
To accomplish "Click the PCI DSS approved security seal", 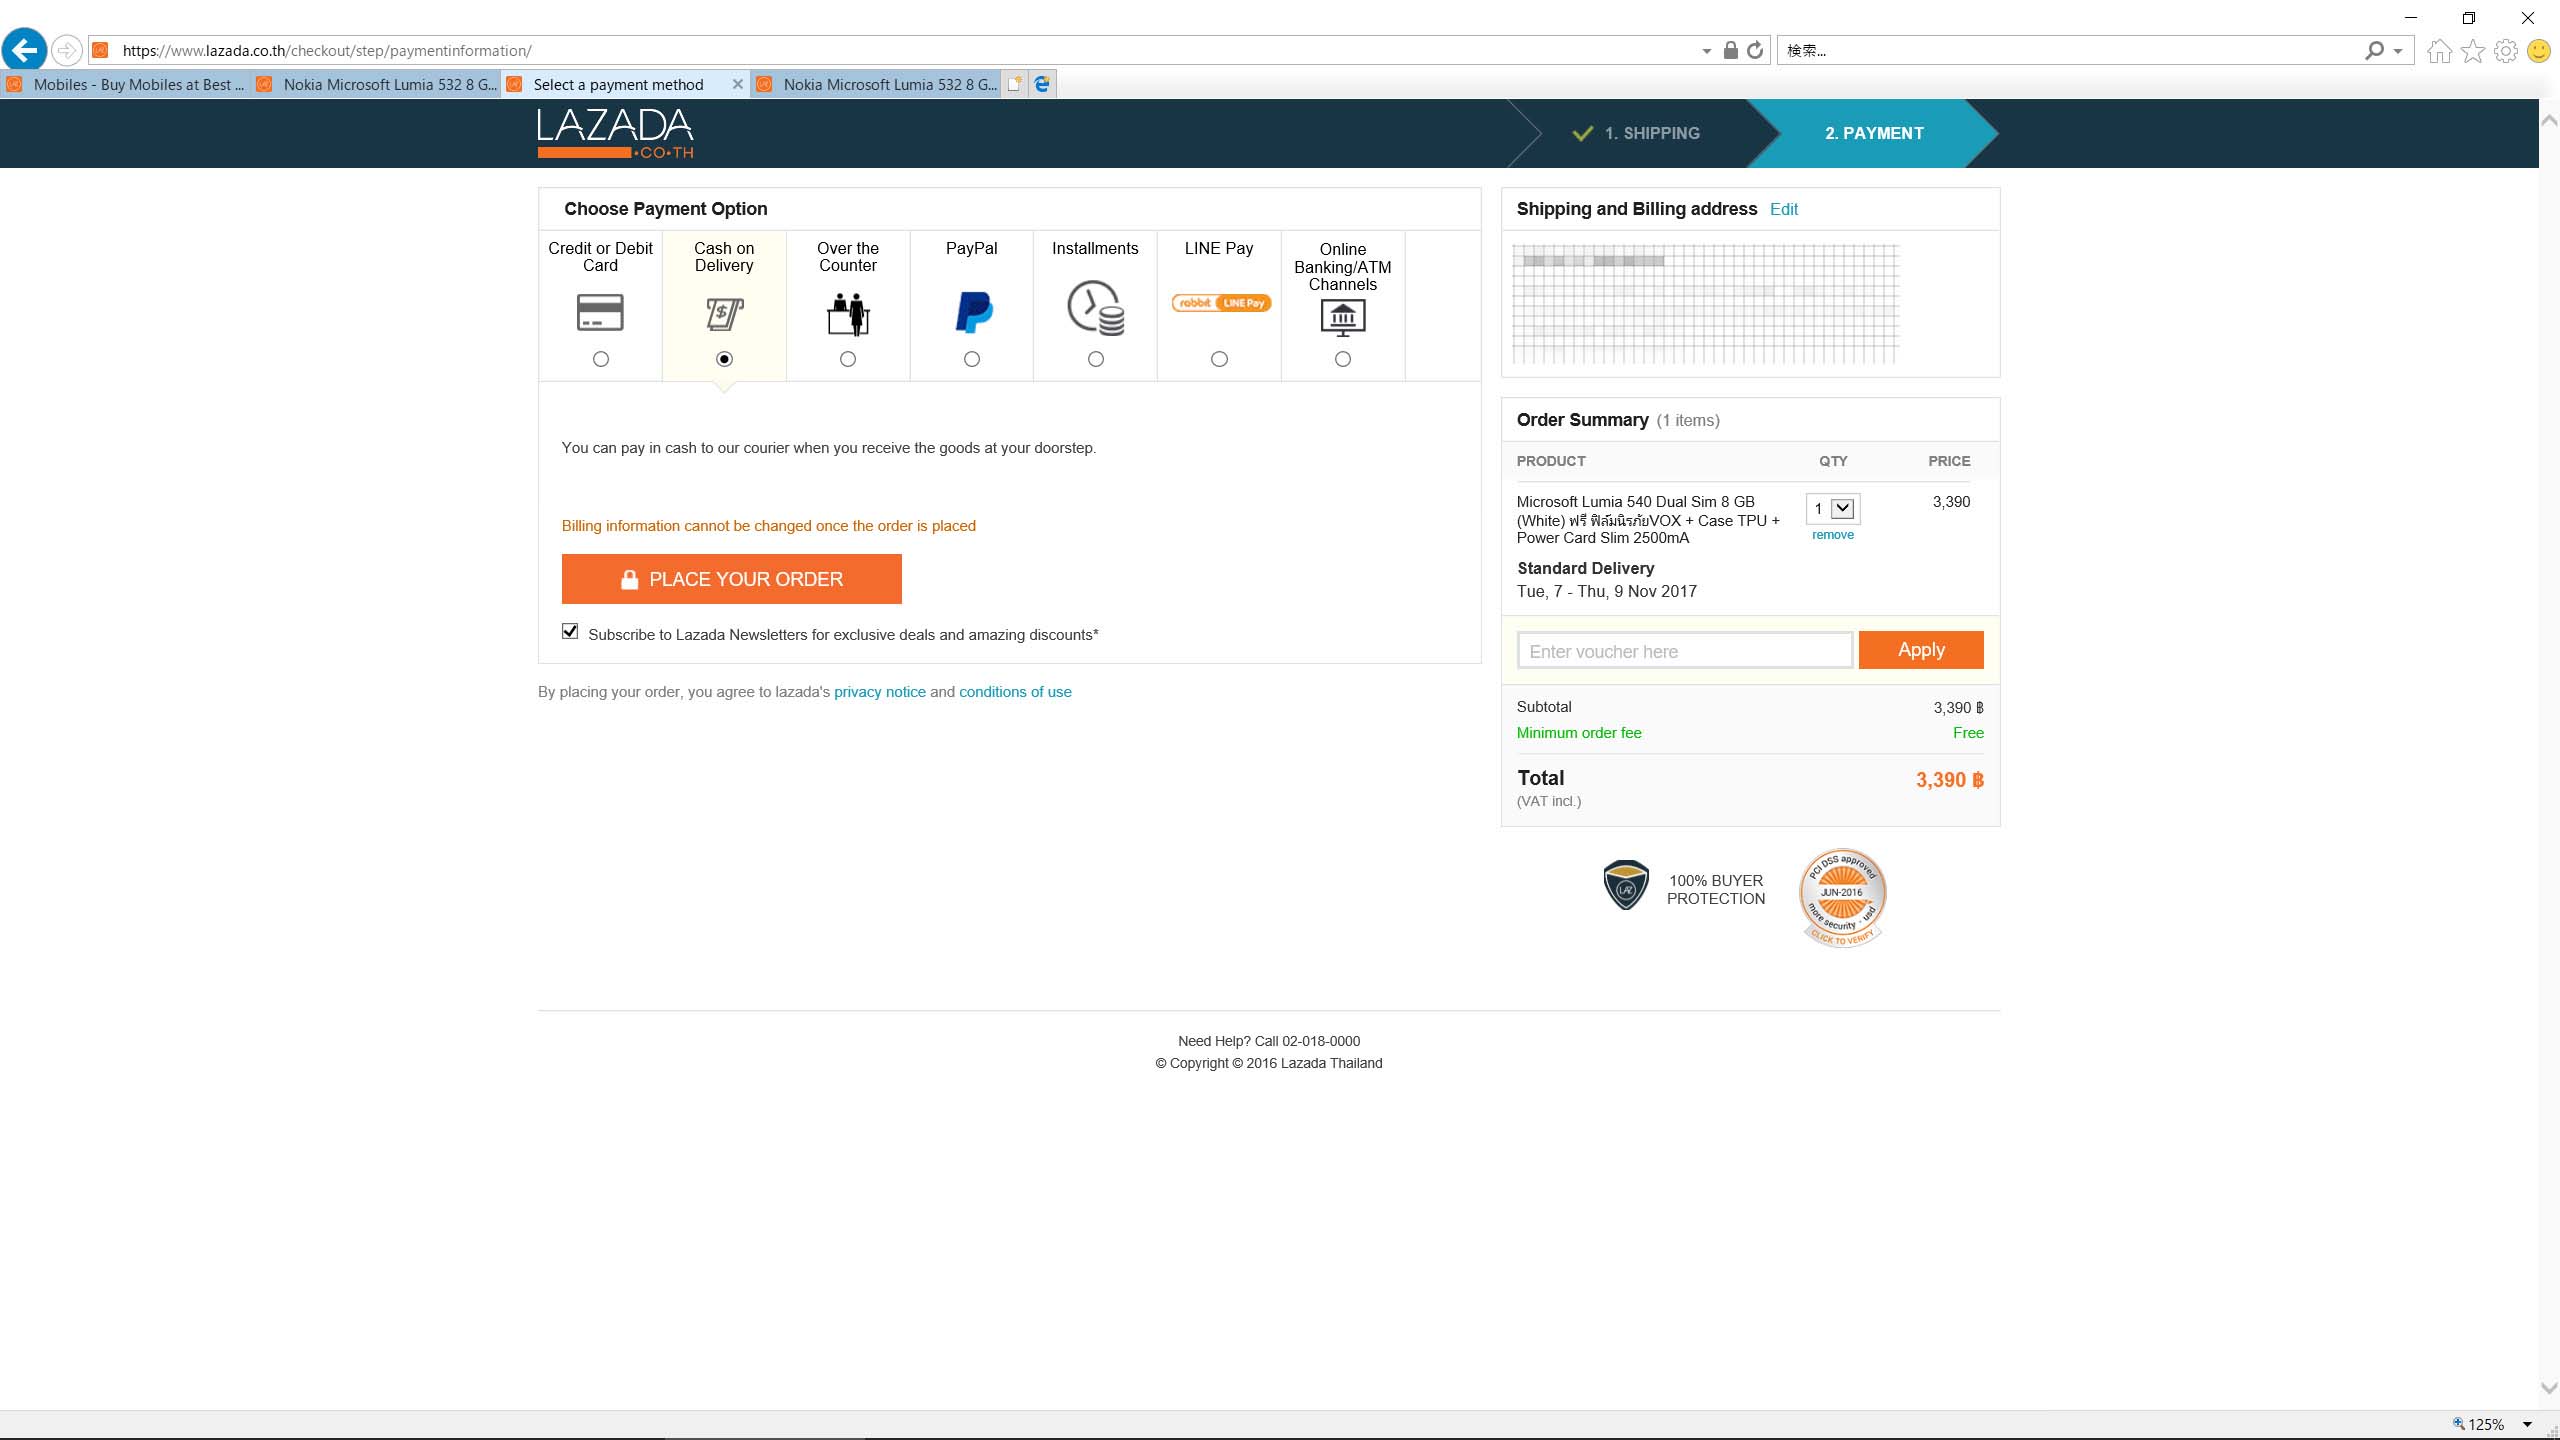I will (1842, 897).
